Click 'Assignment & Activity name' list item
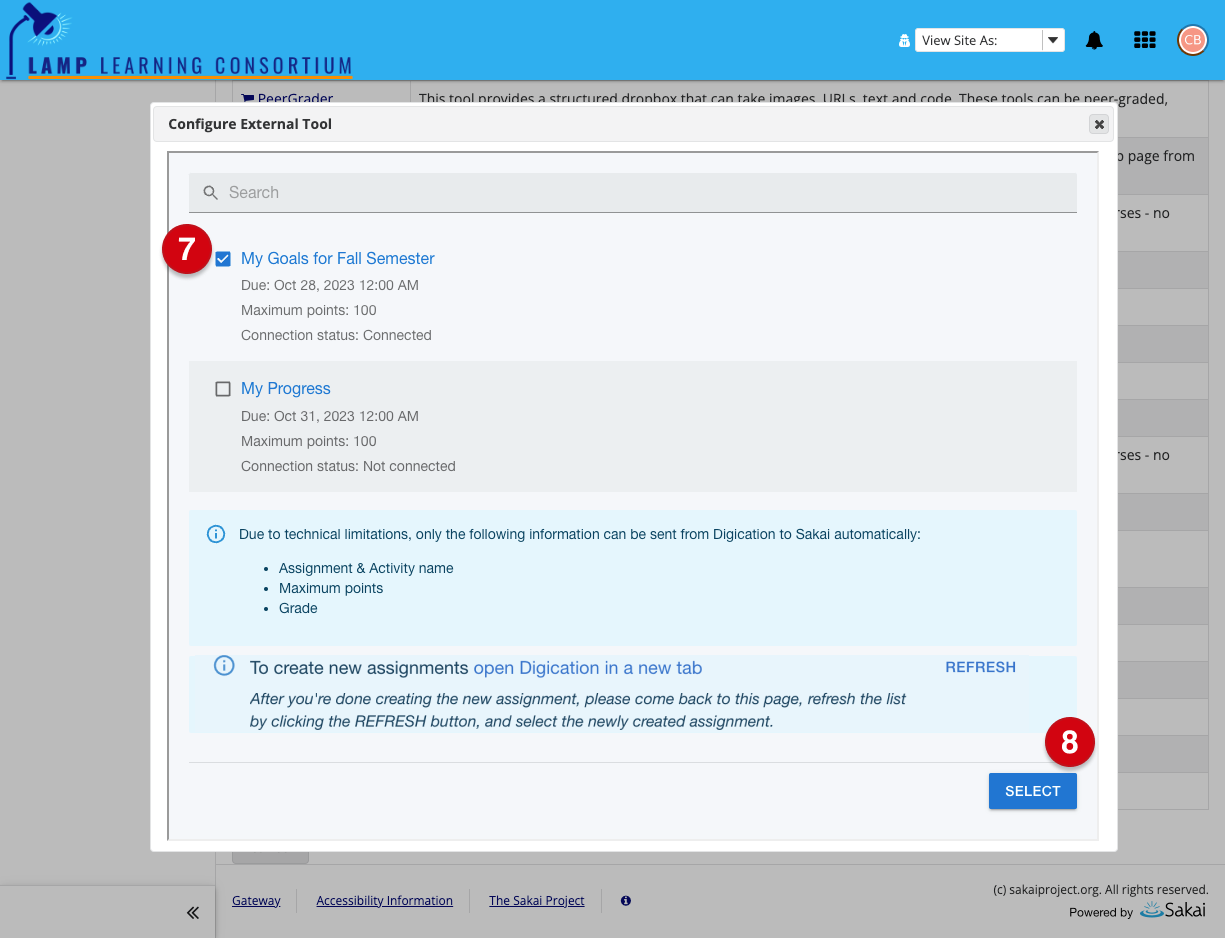 click(366, 568)
